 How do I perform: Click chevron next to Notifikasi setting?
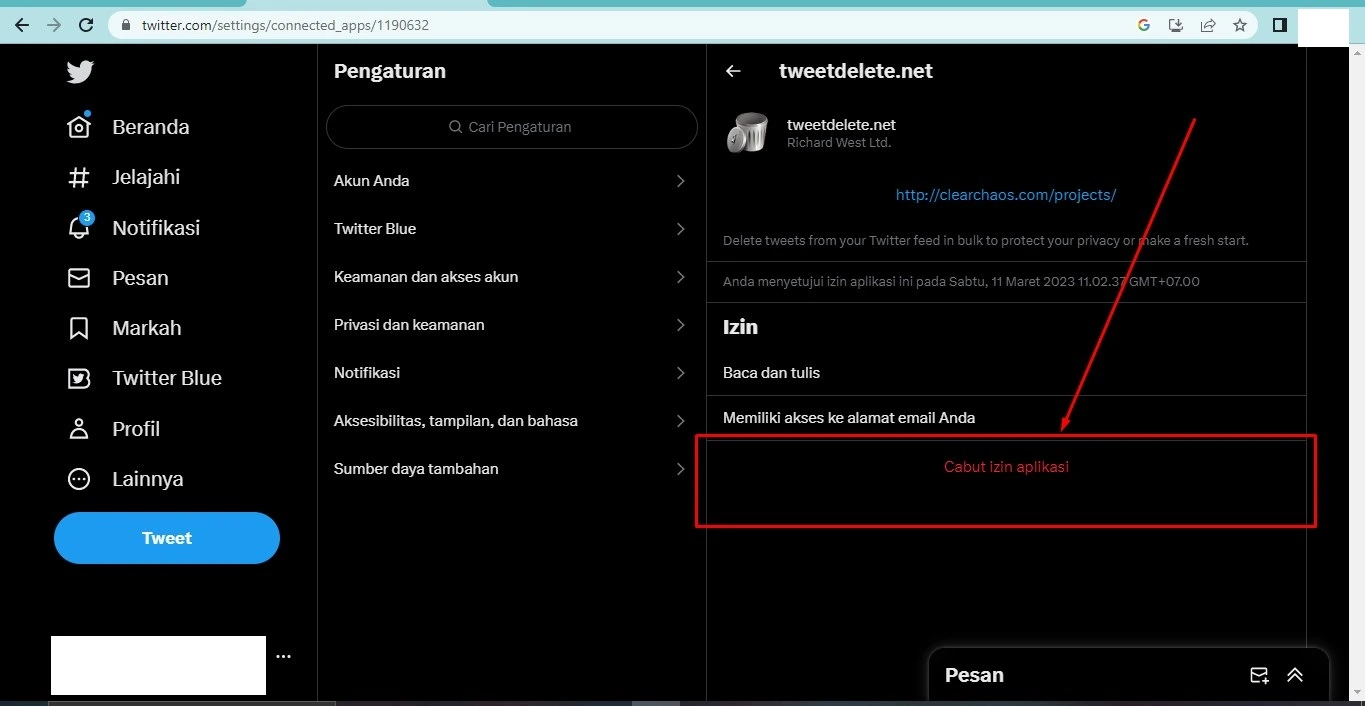(x=680, y=373)
